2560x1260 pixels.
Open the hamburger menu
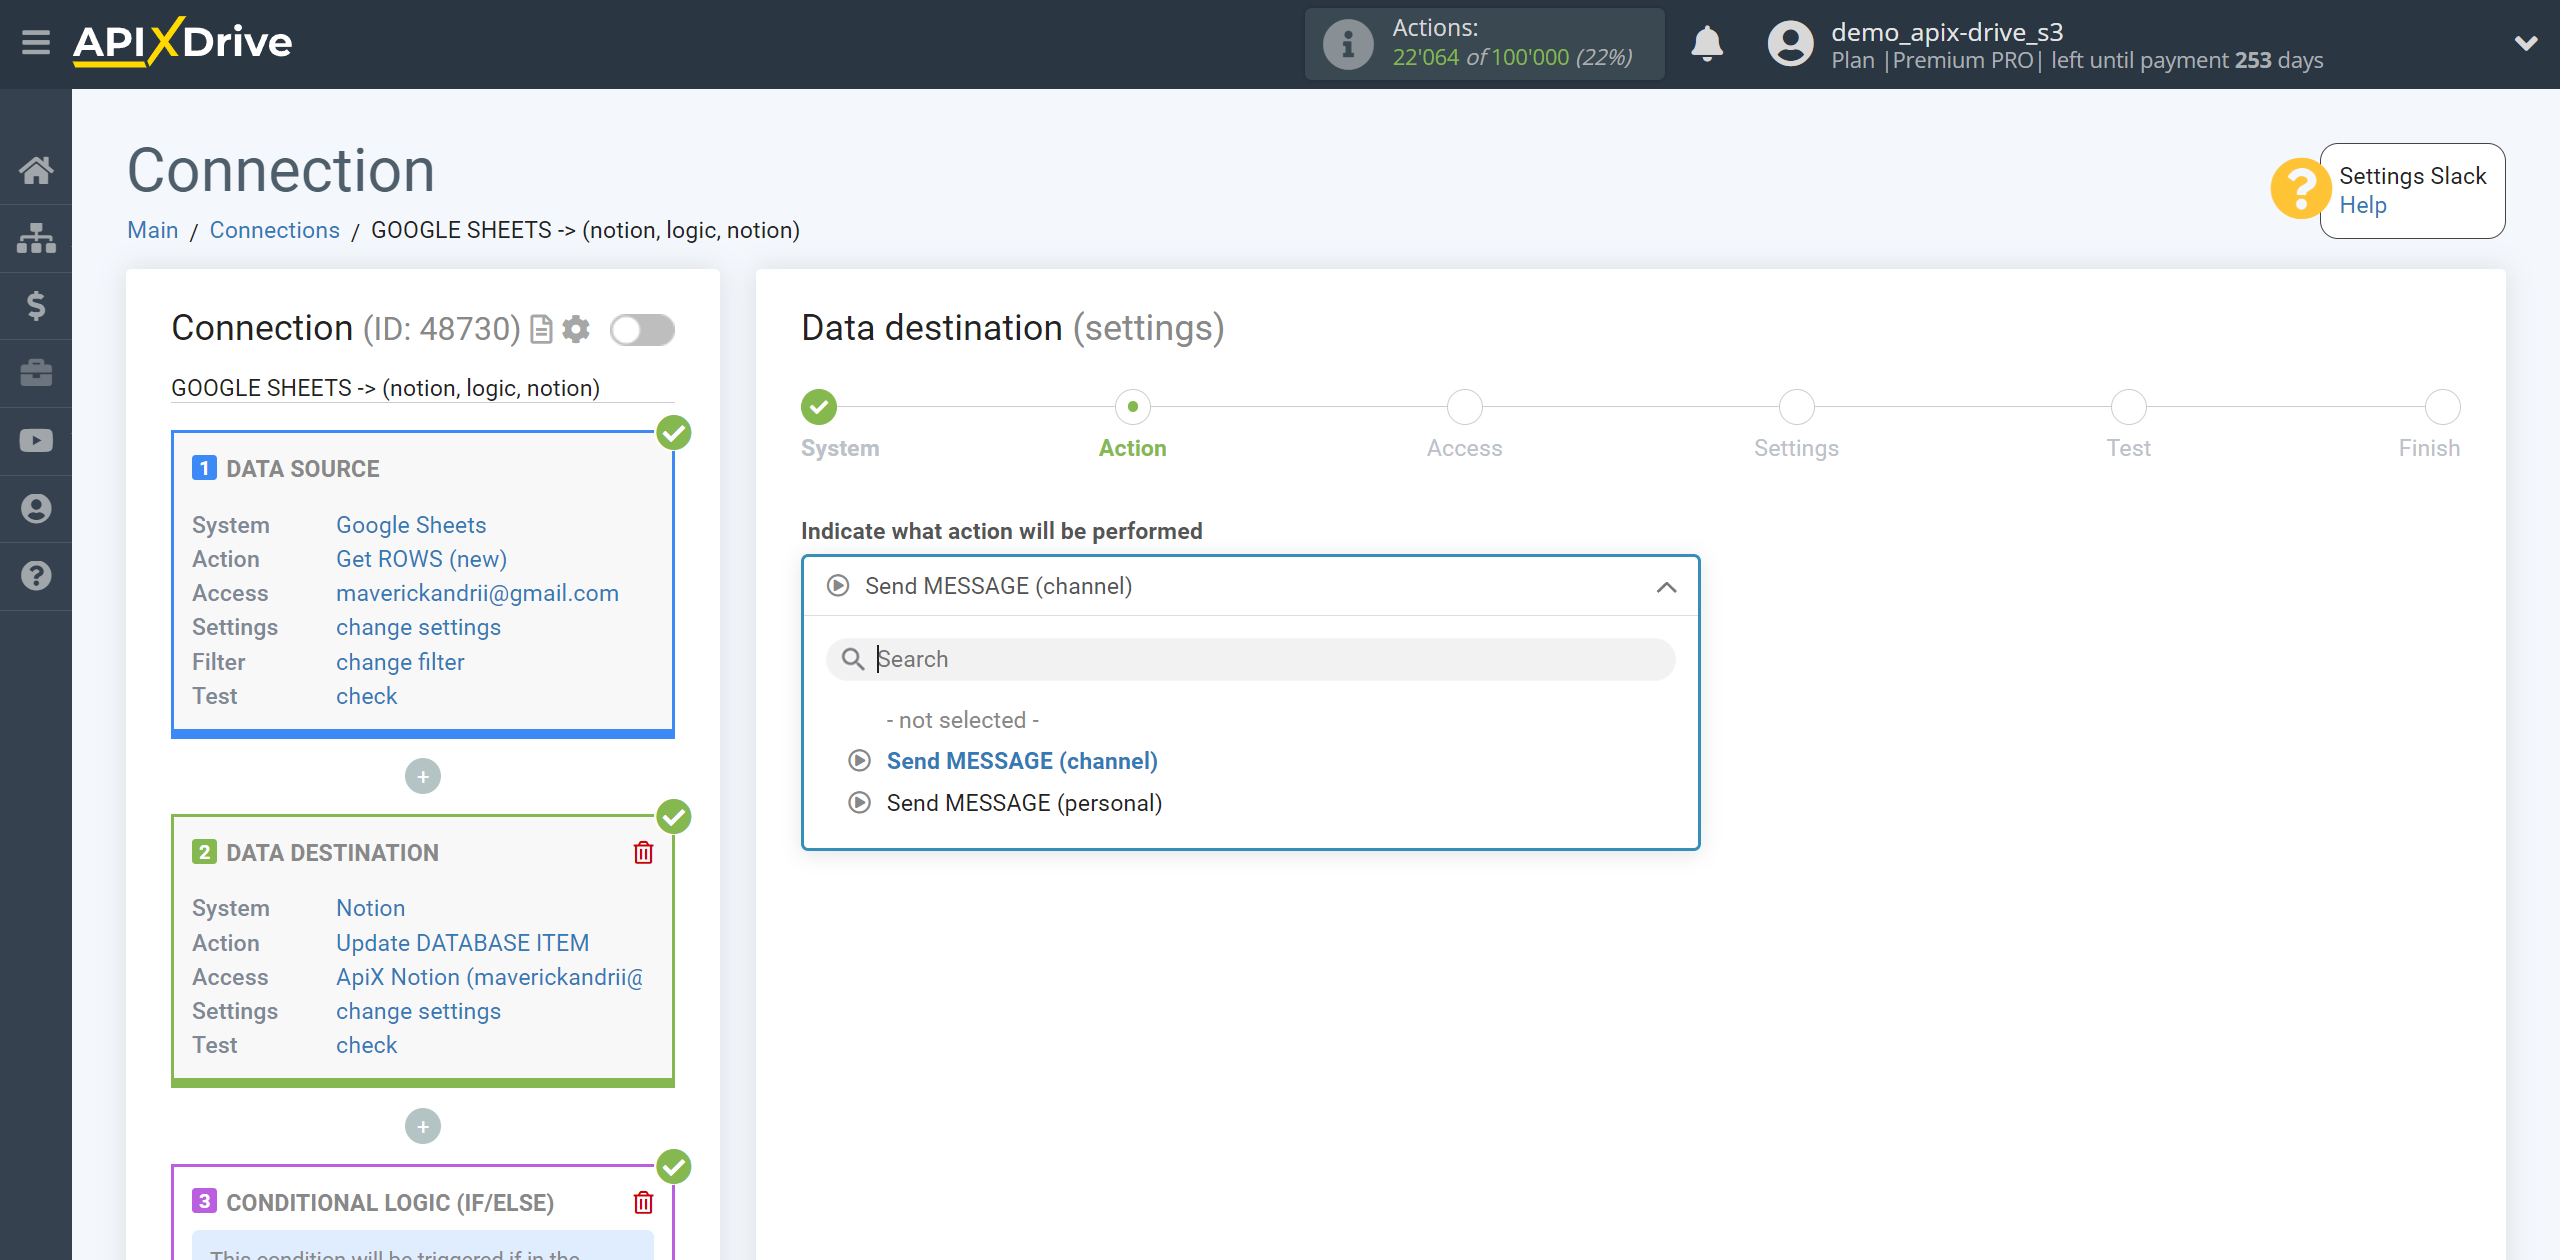pyautogui.click(x=36, y=42)
